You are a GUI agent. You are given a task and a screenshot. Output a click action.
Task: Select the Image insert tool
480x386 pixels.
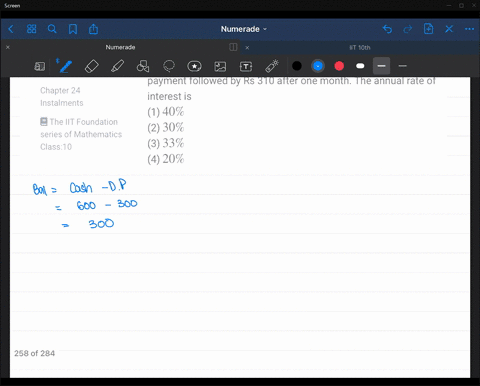tap(220, 66)
